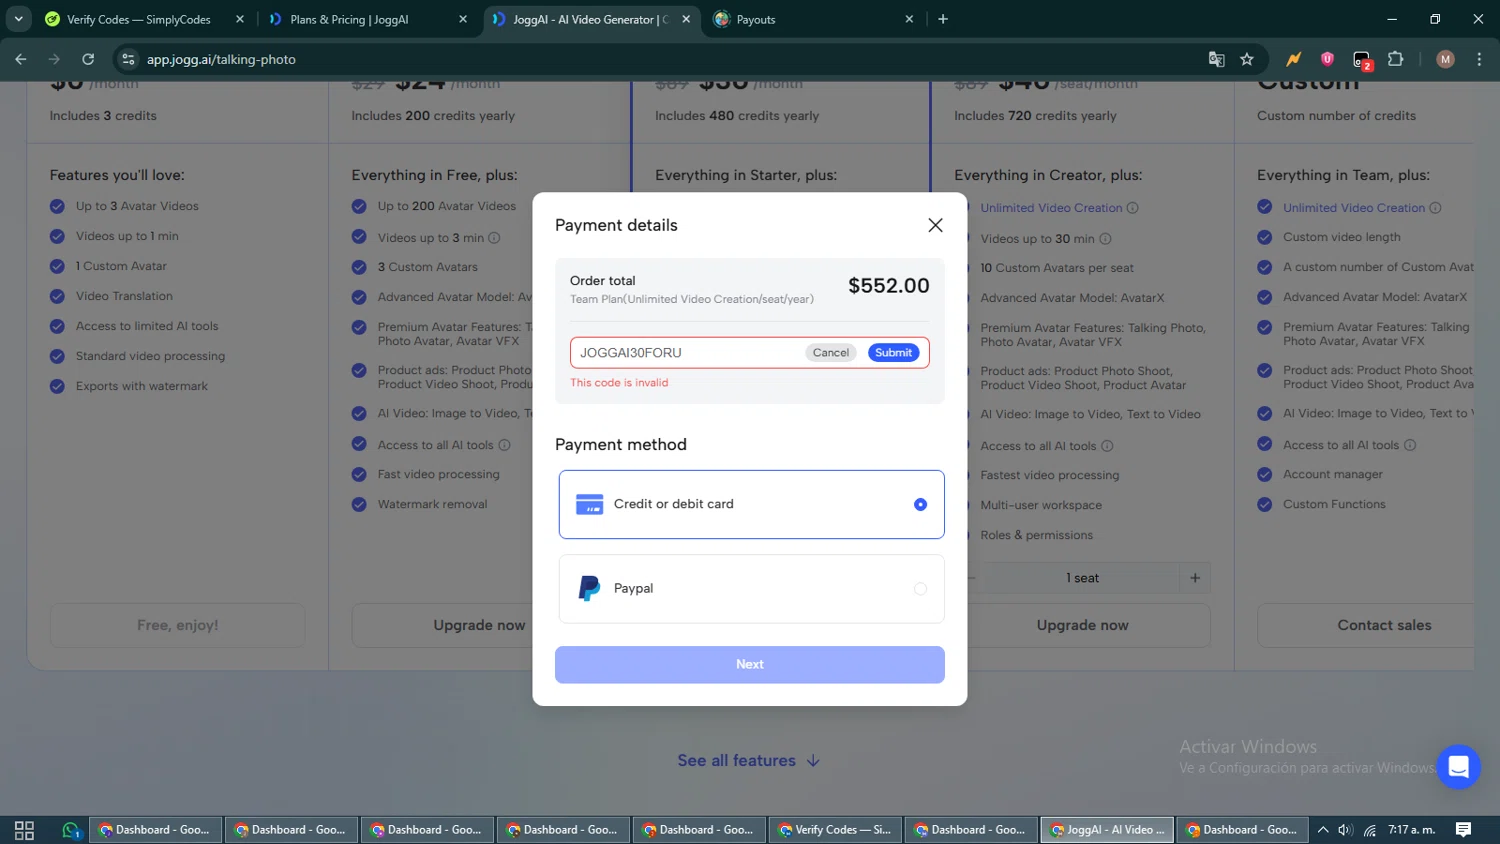Screen dimensions: 1500x844
Task: Cancel the coupon code entry
Action: tap(831, 352)
